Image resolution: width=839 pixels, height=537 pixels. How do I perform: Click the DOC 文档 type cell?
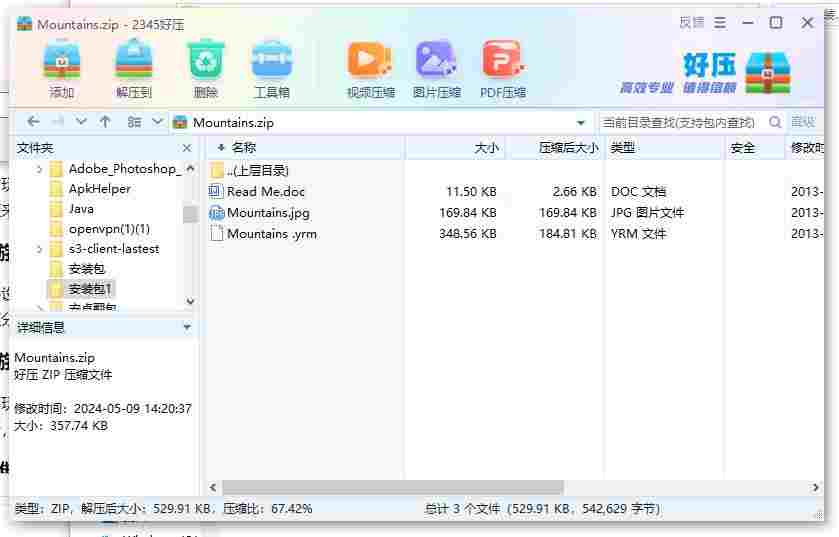[638, 191]
